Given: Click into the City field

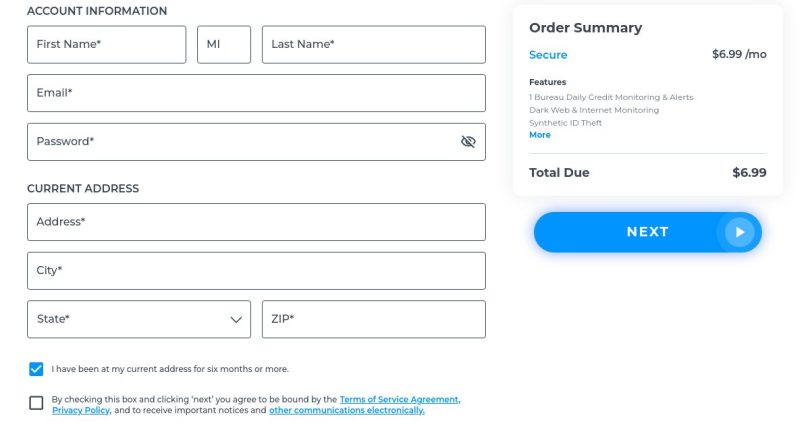Looking at the screenshot, I should 256,271.
